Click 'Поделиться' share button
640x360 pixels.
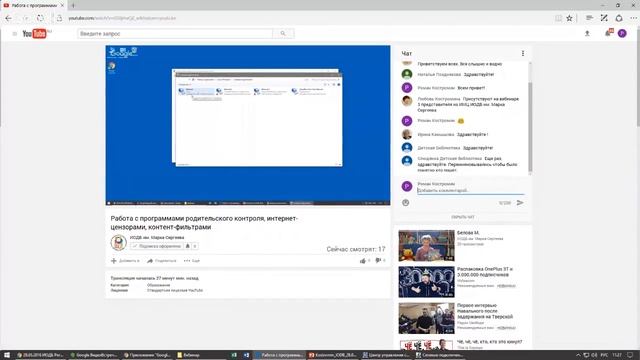click(x=162, y=261)
